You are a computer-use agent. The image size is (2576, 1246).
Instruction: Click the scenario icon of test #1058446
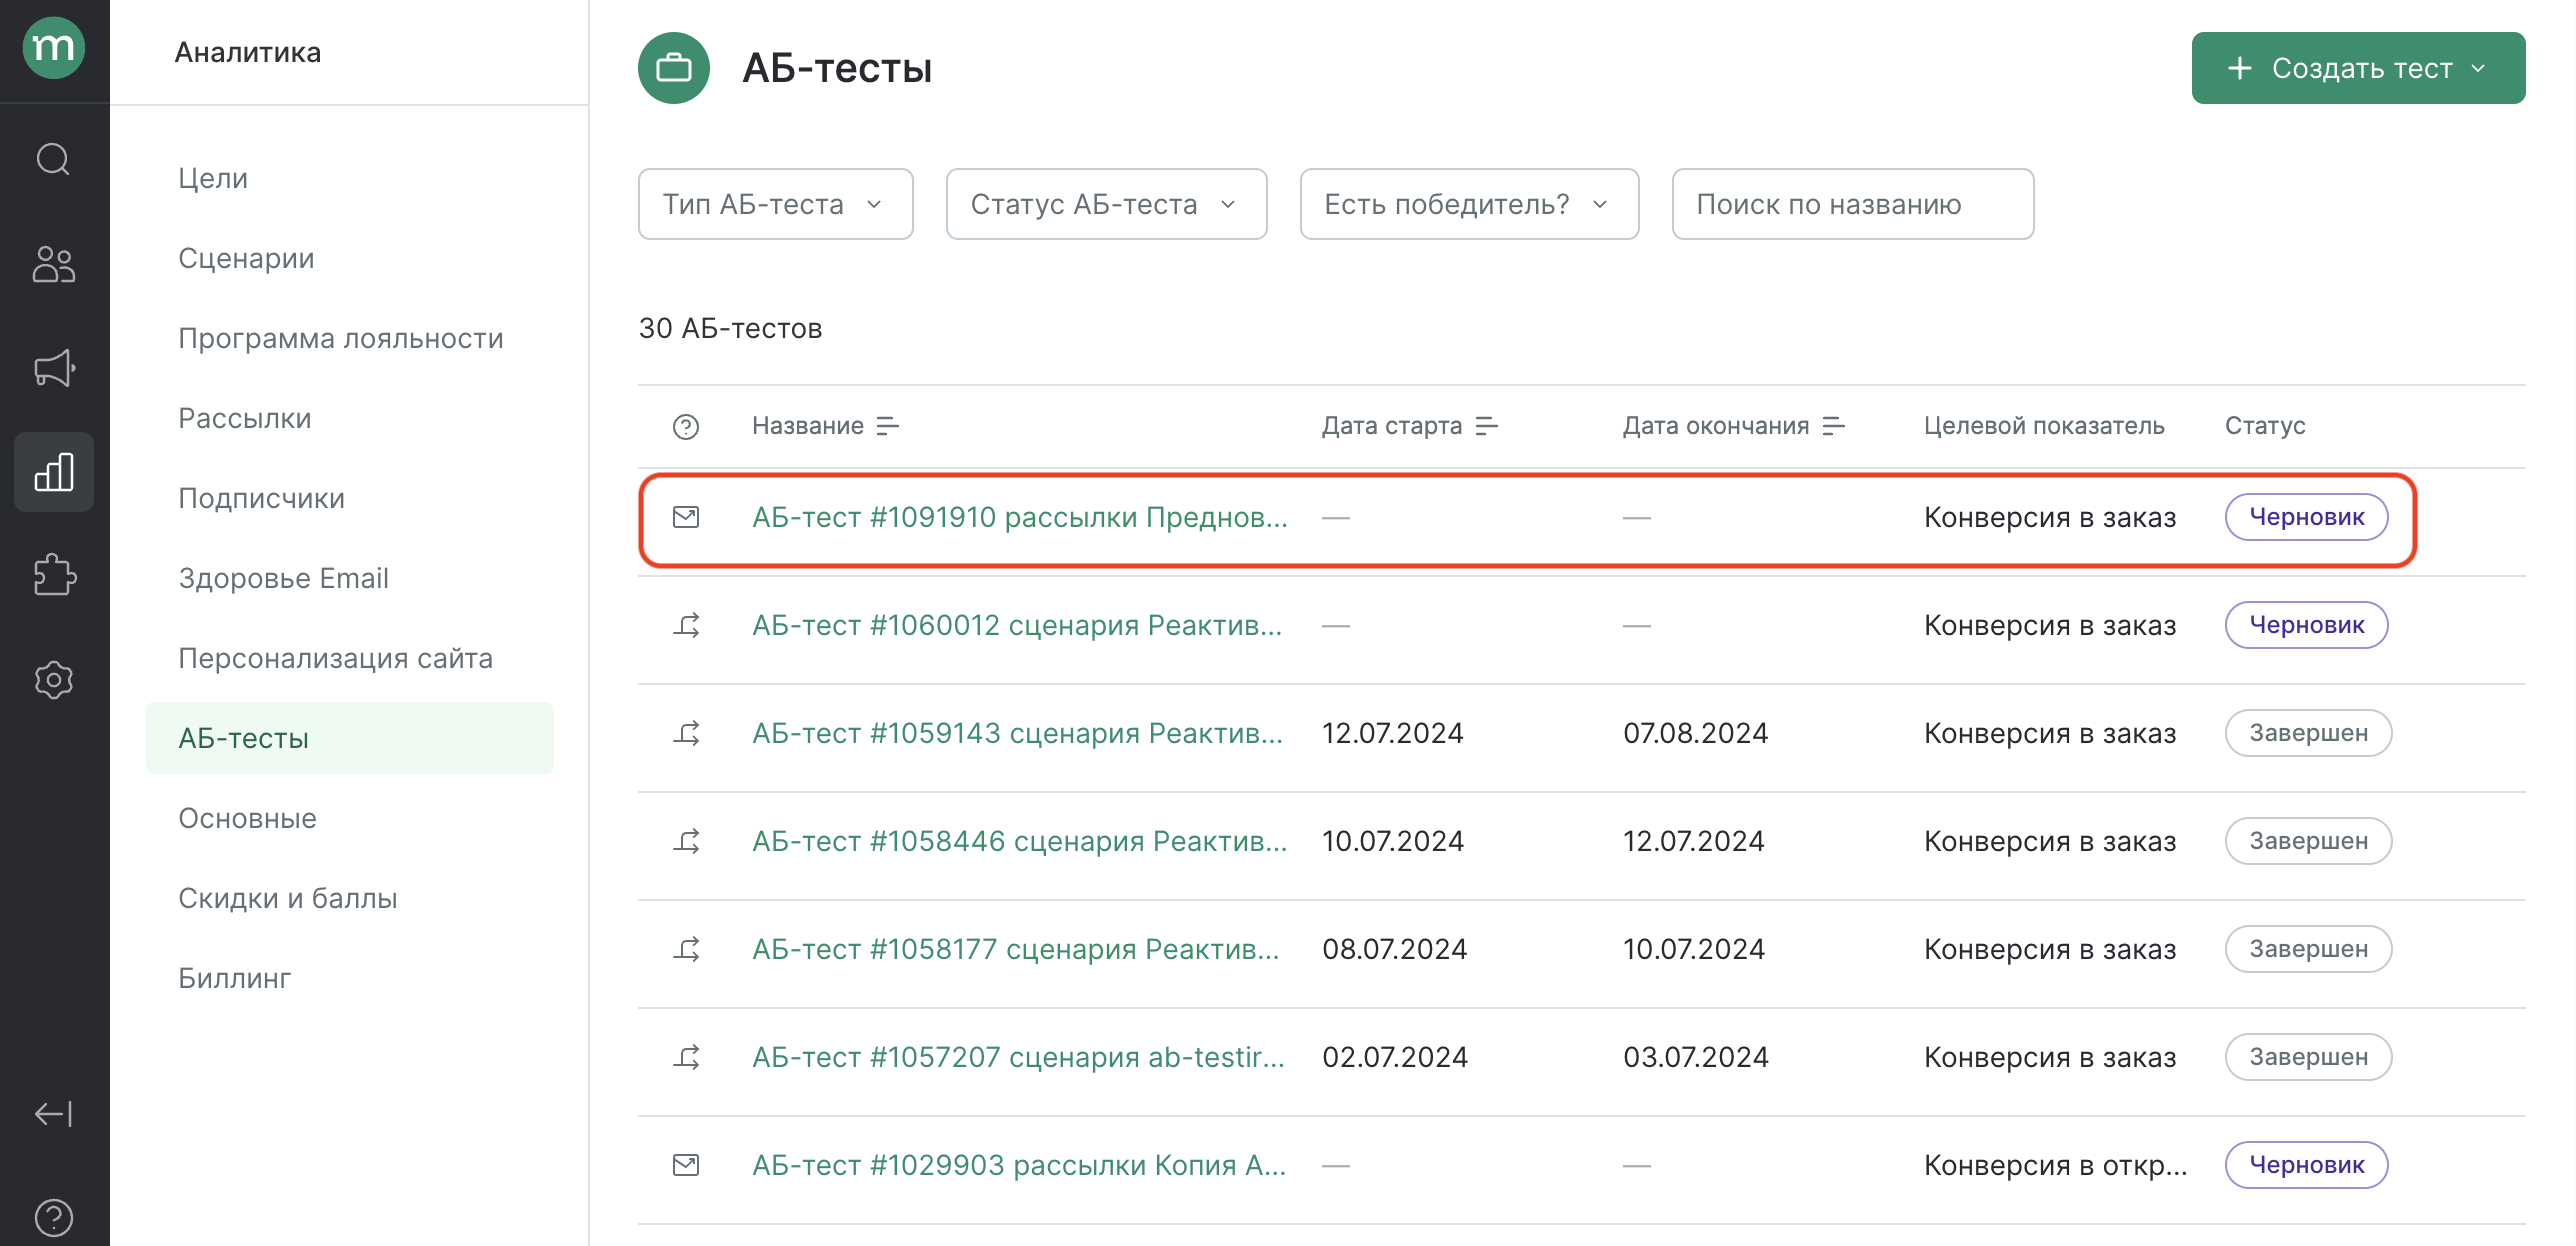point(686,841)
